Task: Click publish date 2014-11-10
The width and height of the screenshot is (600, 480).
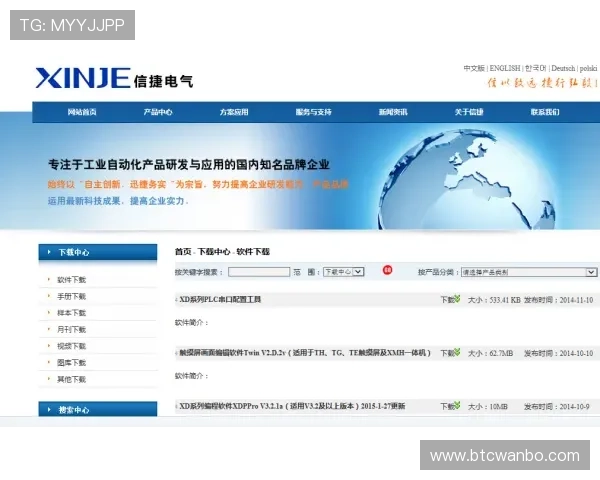Action: pos(576,300)
